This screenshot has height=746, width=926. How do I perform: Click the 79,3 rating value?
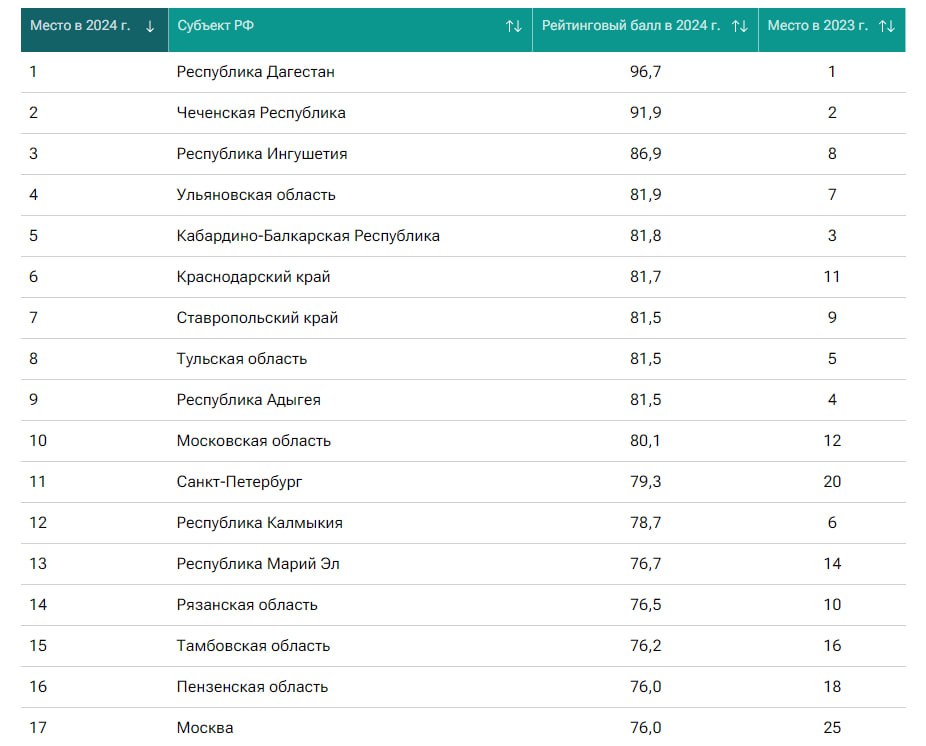(x=645, y=482)
